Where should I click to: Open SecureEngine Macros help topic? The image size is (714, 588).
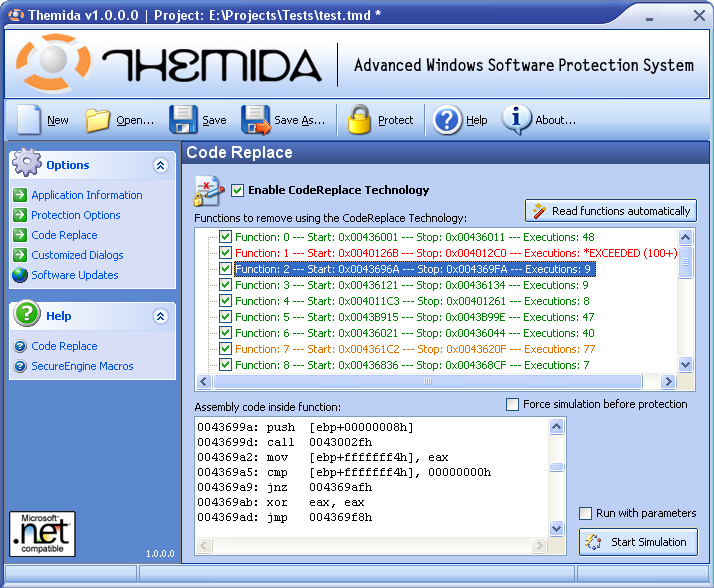(x=82, y=366)
